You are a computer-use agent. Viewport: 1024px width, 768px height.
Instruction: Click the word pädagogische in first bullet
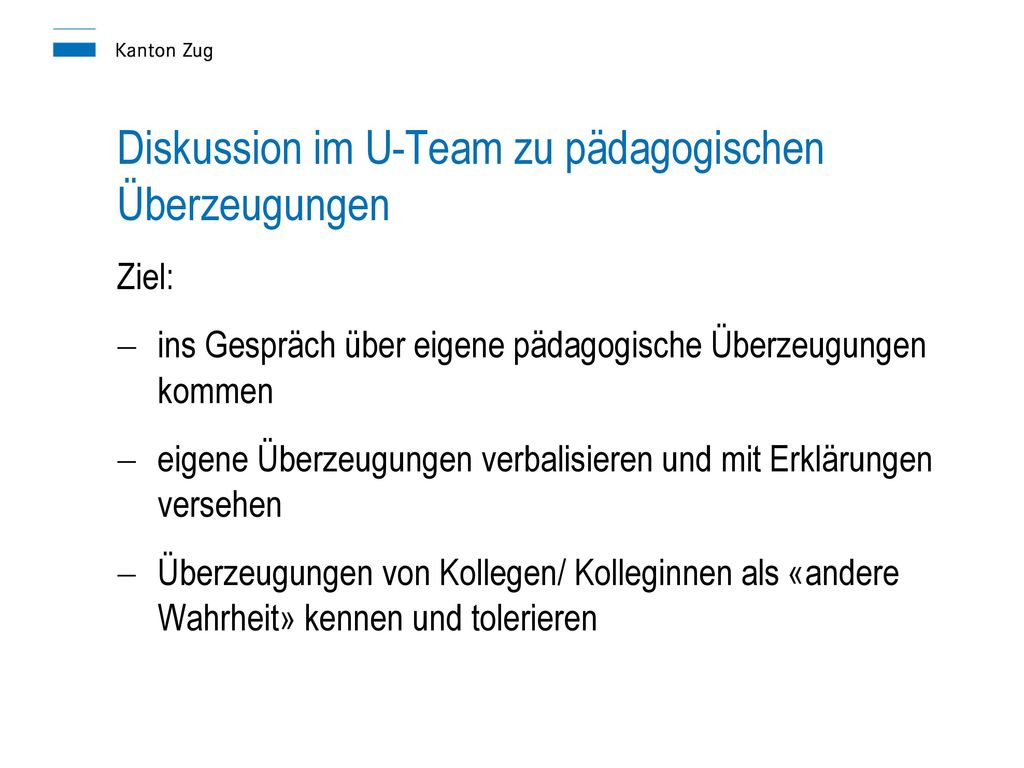click(x=607, y=347)
